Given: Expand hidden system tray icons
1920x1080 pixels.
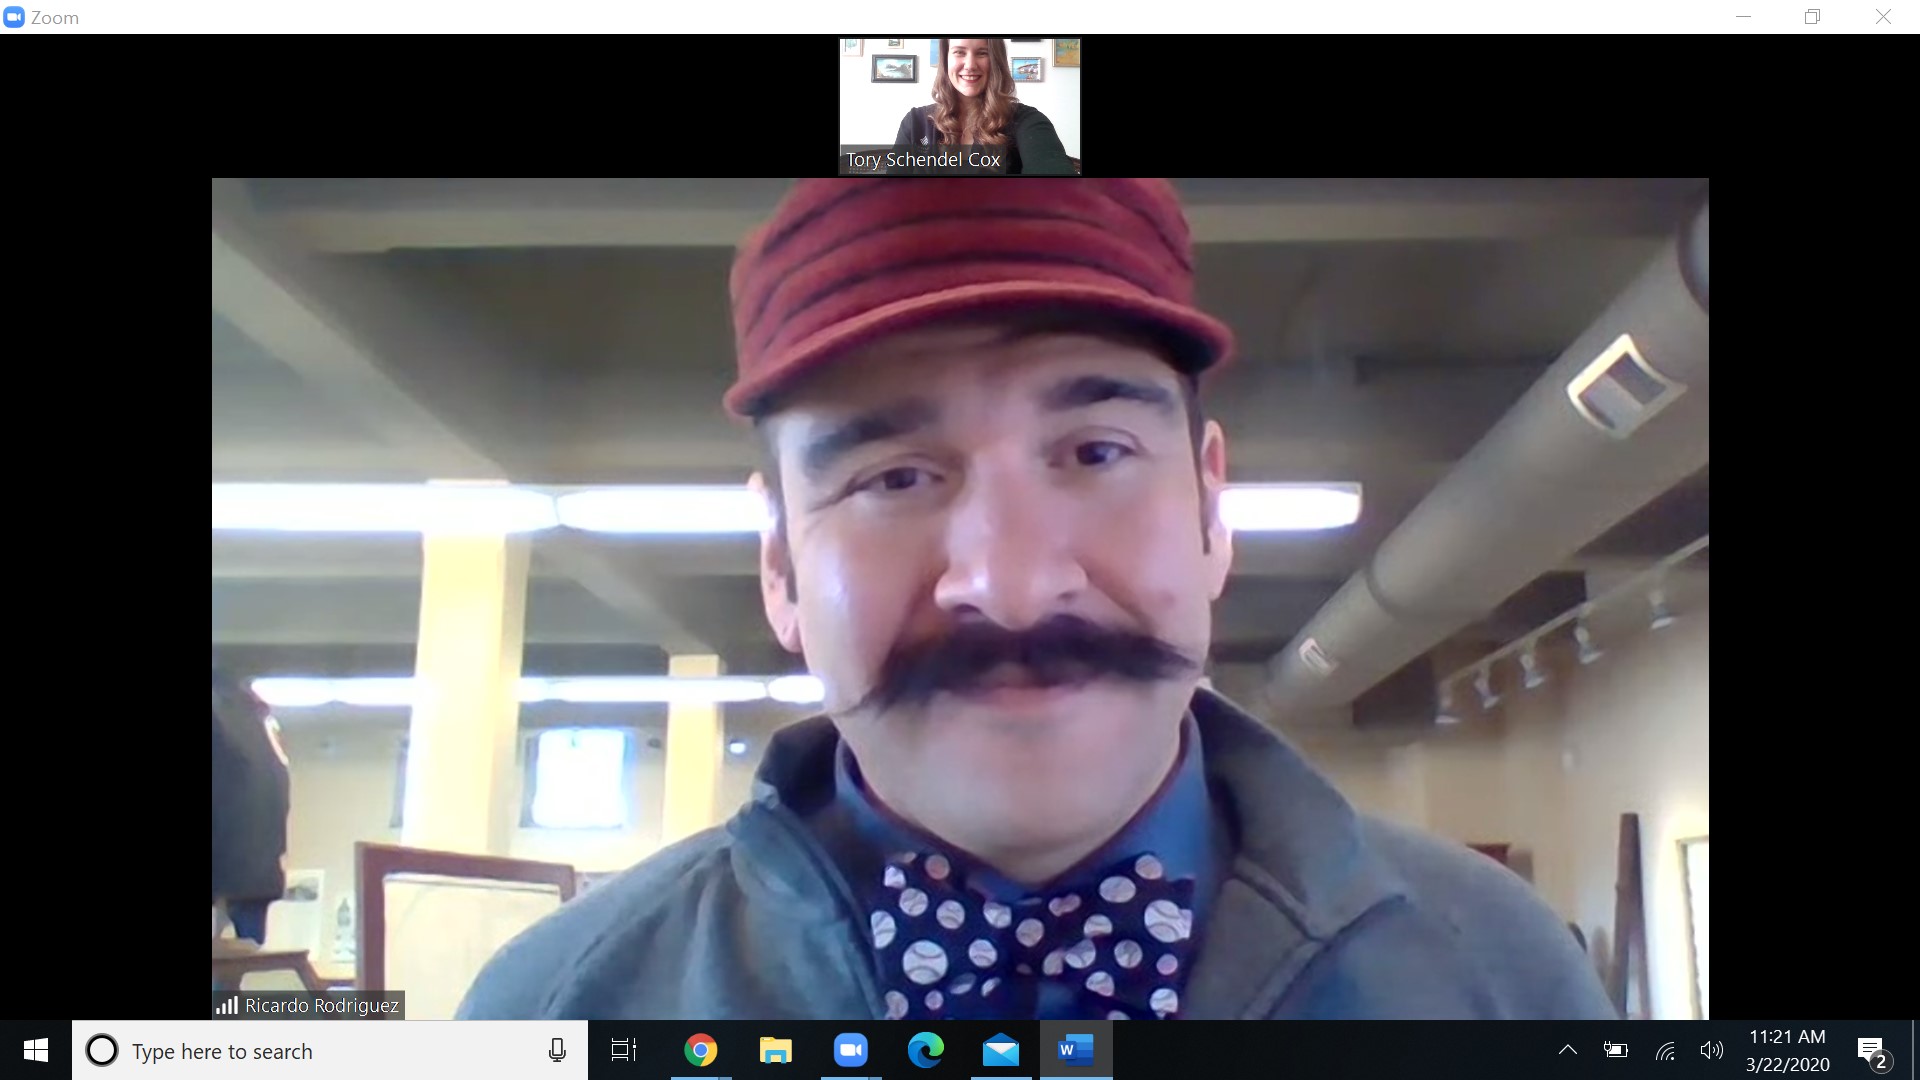Looking at the screenshot, I should coord(1568,1050).
